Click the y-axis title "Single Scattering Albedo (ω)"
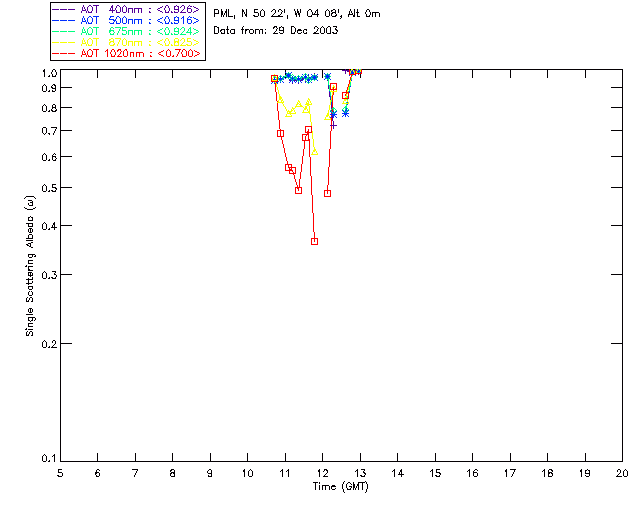Viewport: 640px width, 512px height. pyautogui.click(x=30, y=266)
